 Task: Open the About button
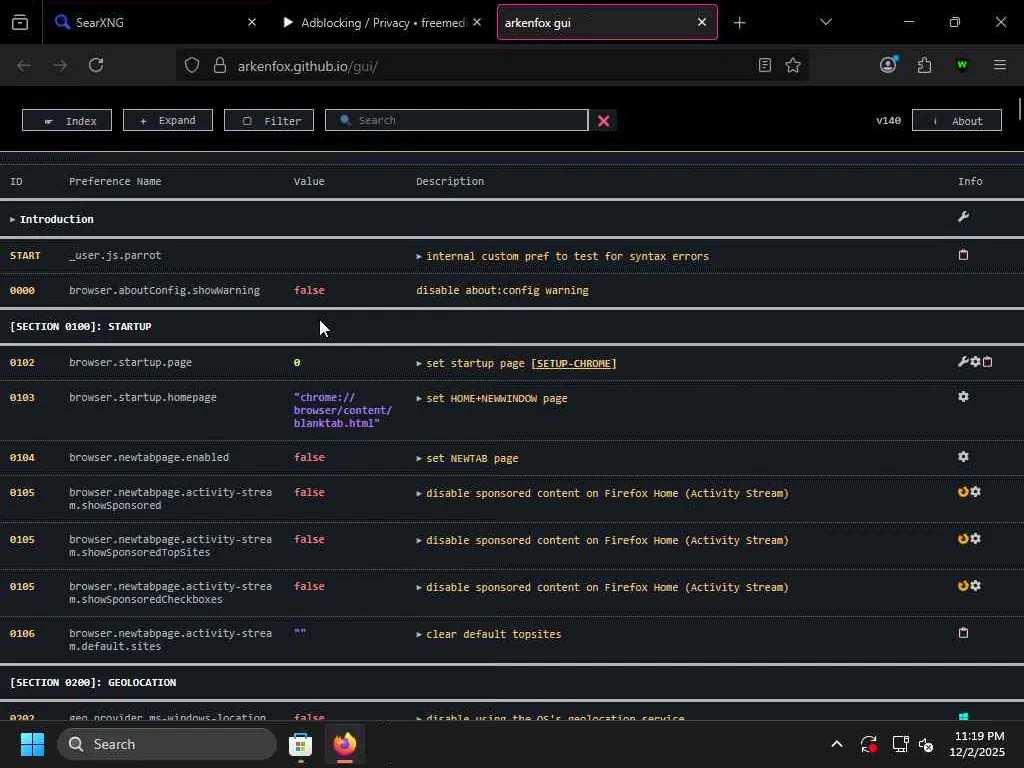tap(957, 121)
